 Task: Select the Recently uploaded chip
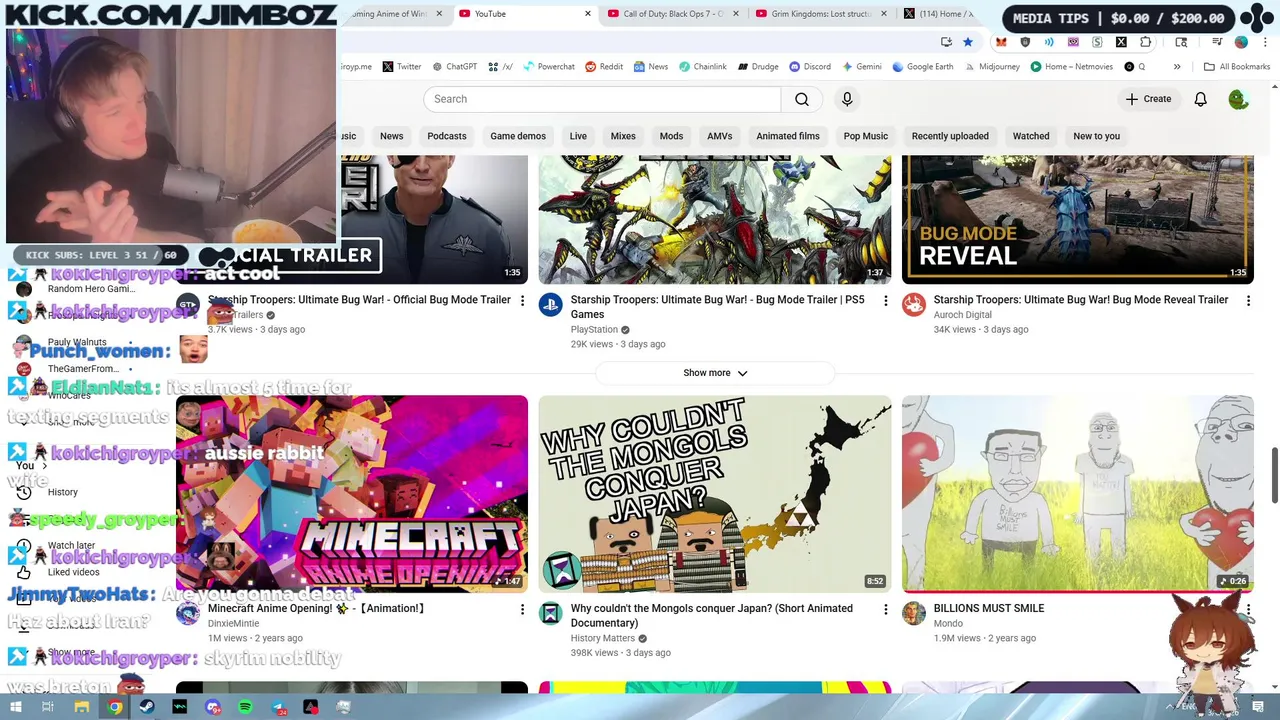(x=950, y=136)
